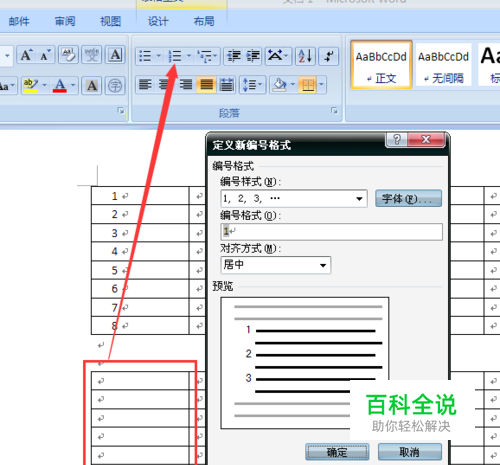Toggle Character Shading (gray A) icon
The height and width of the screenshot is (465, 500).
pos(92,86)
